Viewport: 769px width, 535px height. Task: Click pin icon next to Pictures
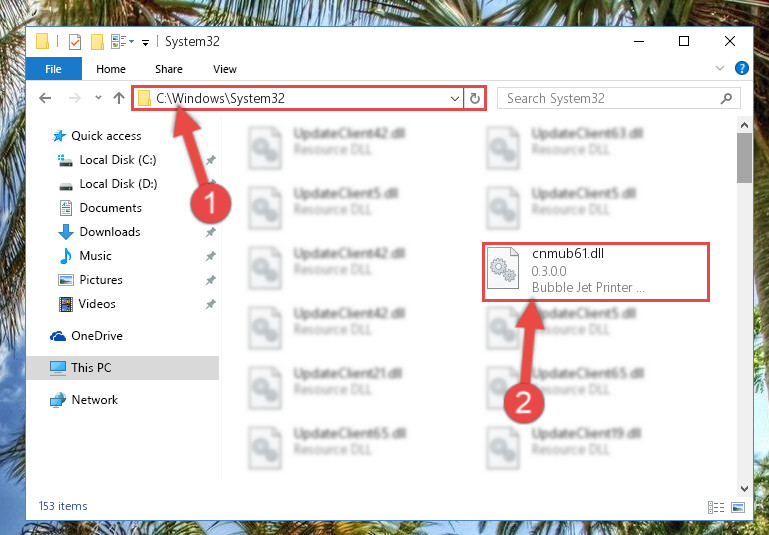click(x=210, y=280)
